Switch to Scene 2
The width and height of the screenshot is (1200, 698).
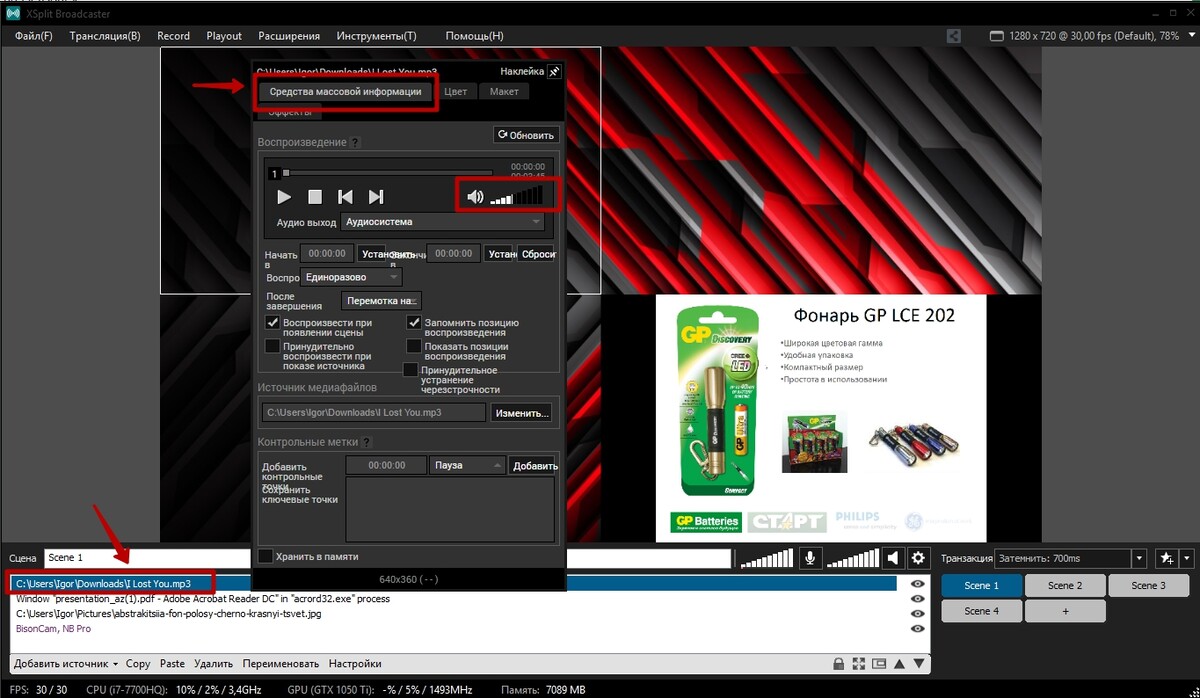coord(1065,585)
